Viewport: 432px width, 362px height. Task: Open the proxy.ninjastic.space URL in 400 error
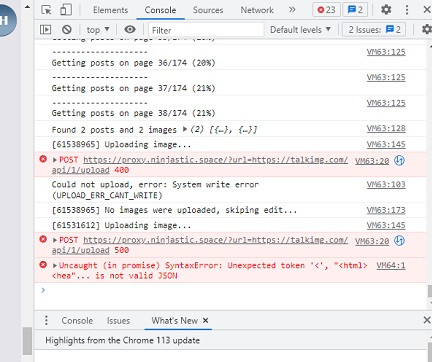point(215,160)
